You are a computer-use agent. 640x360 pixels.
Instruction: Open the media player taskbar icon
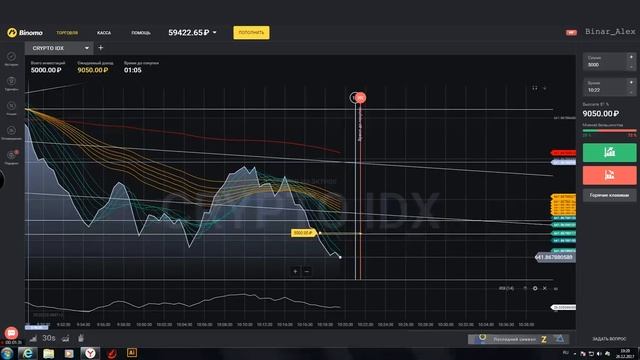coord(69,353)
